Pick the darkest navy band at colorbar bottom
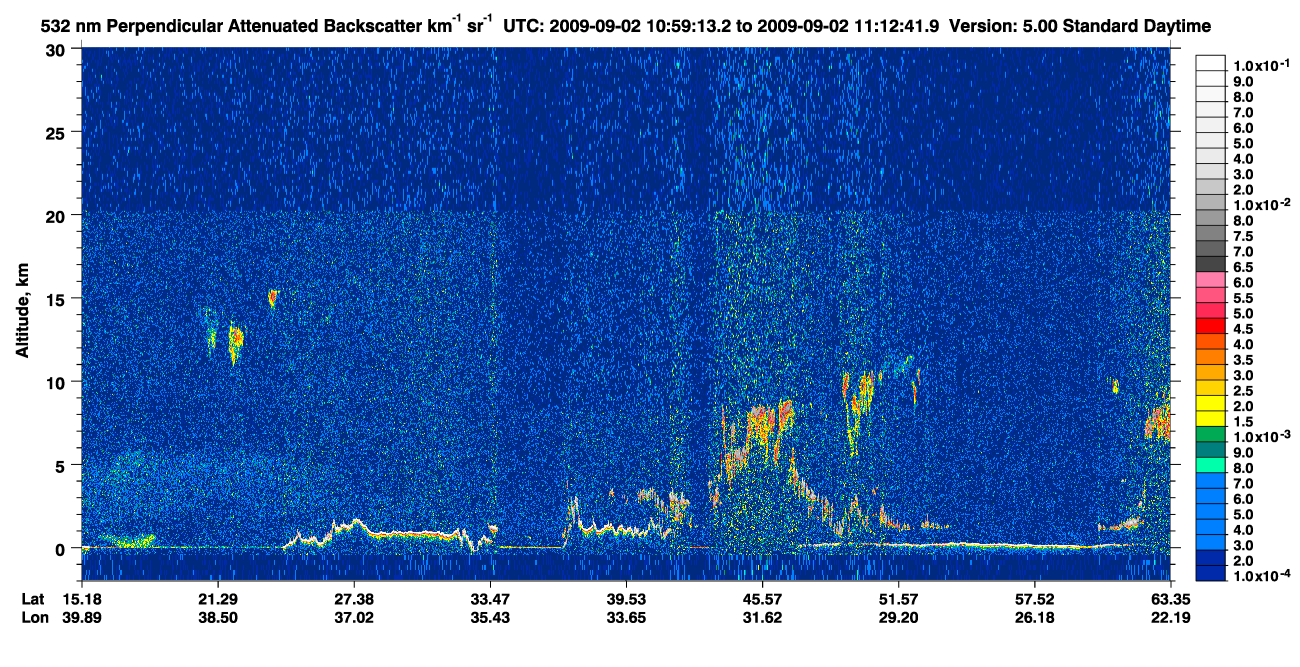The width and height of the screenshot is (1300, 667). [x=1210, y=574]
